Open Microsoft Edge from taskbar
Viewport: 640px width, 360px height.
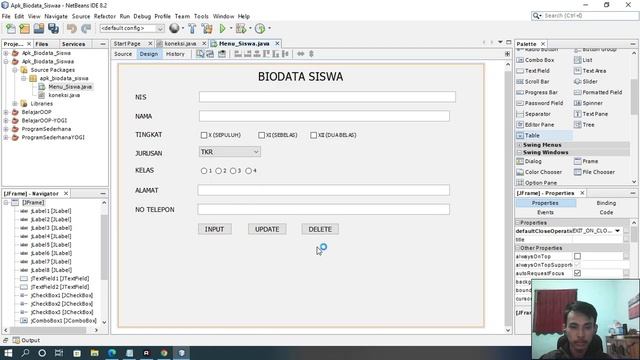[x=112, y=353]
